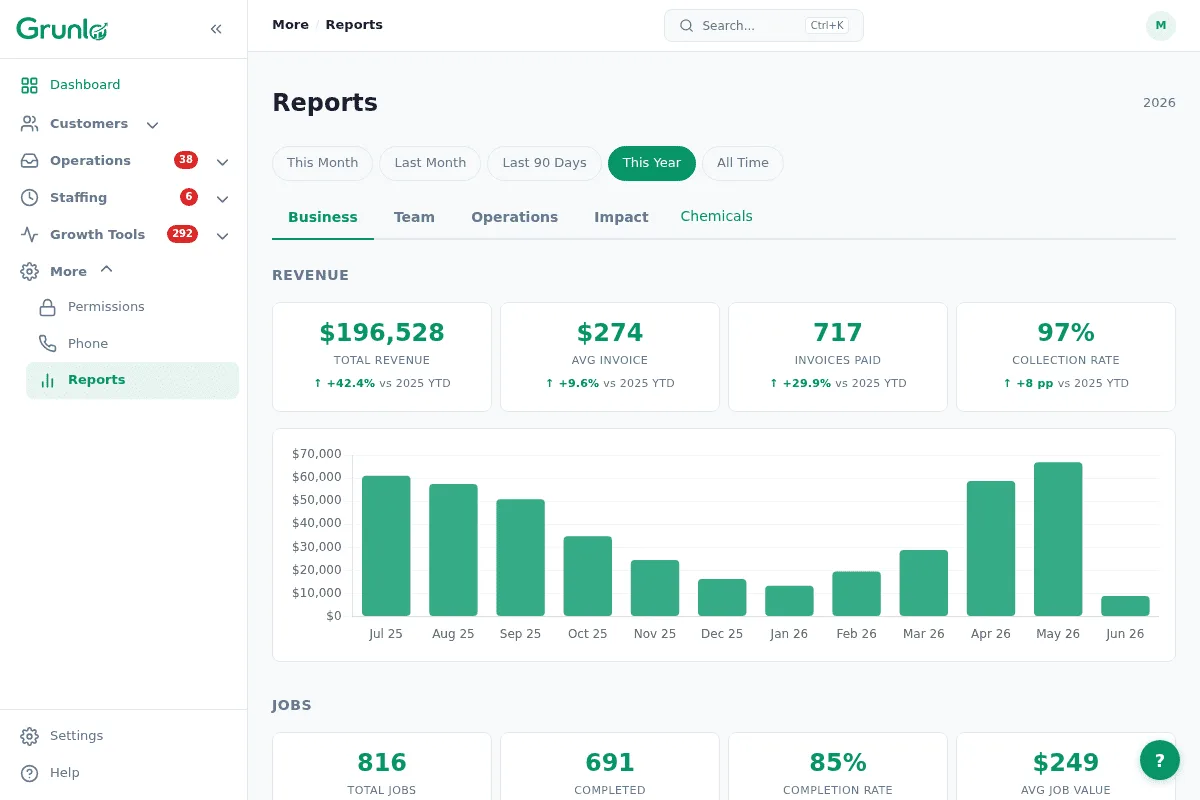Click the +8 pp vs 2025 YTD text
Viewport: 1200px width, 800px height.
click(x=1066, y=383)
